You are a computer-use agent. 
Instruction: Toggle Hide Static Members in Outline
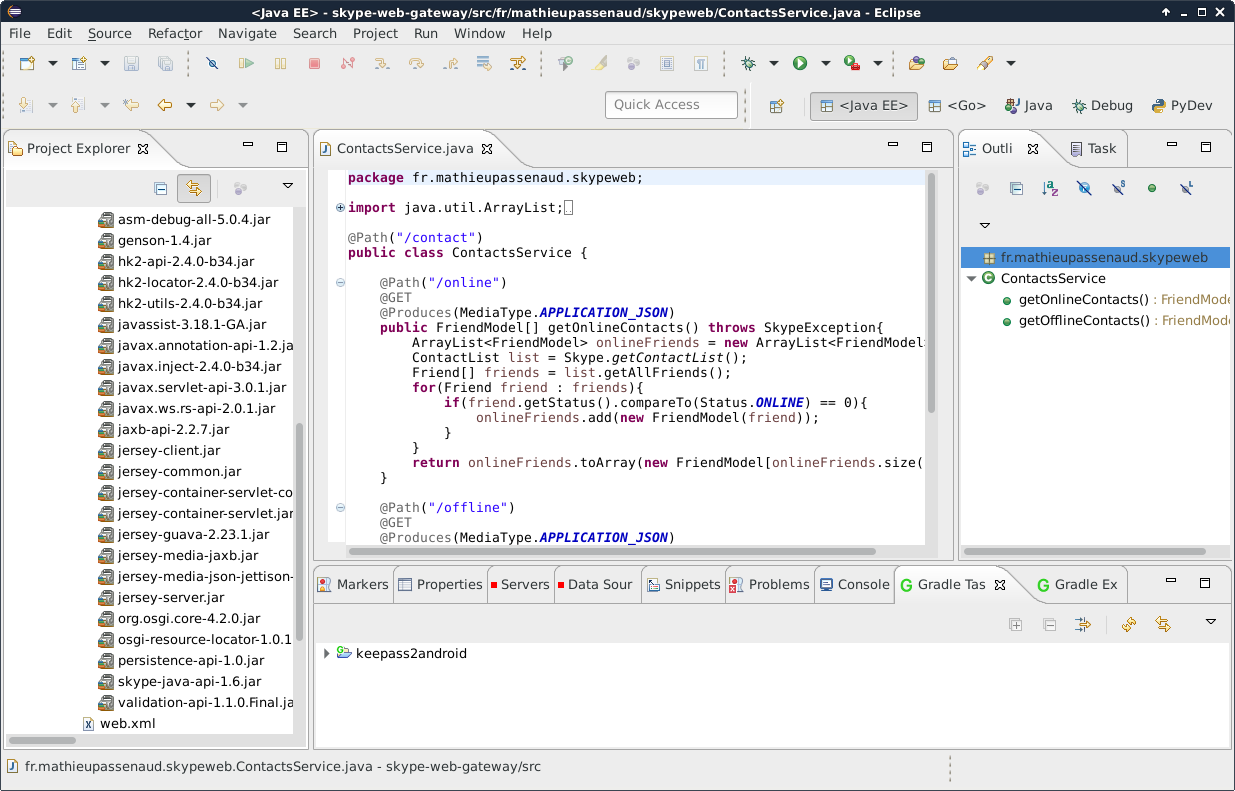(x=1118, y=188)
